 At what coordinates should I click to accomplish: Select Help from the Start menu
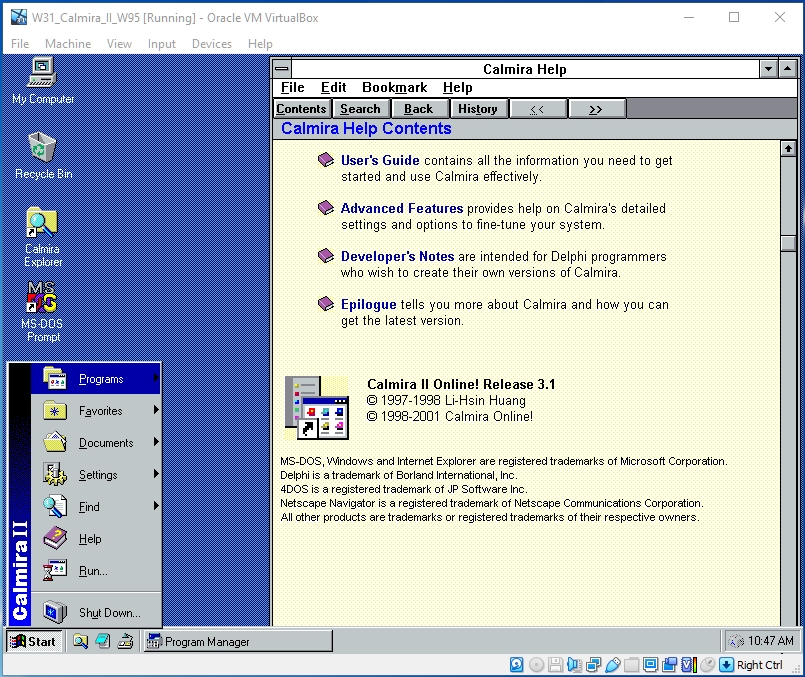pos(96,538)
